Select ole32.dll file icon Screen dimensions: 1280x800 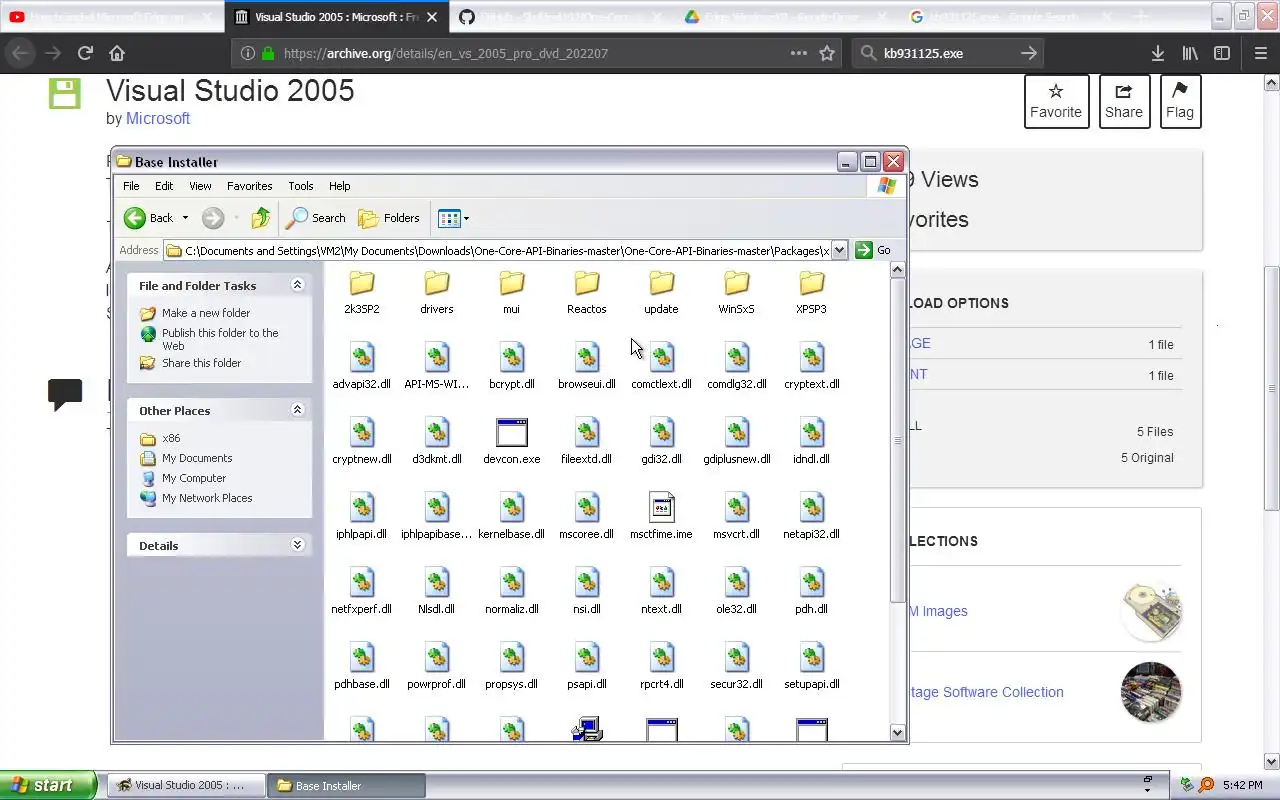pyautogui.click(x=736, y=583)
